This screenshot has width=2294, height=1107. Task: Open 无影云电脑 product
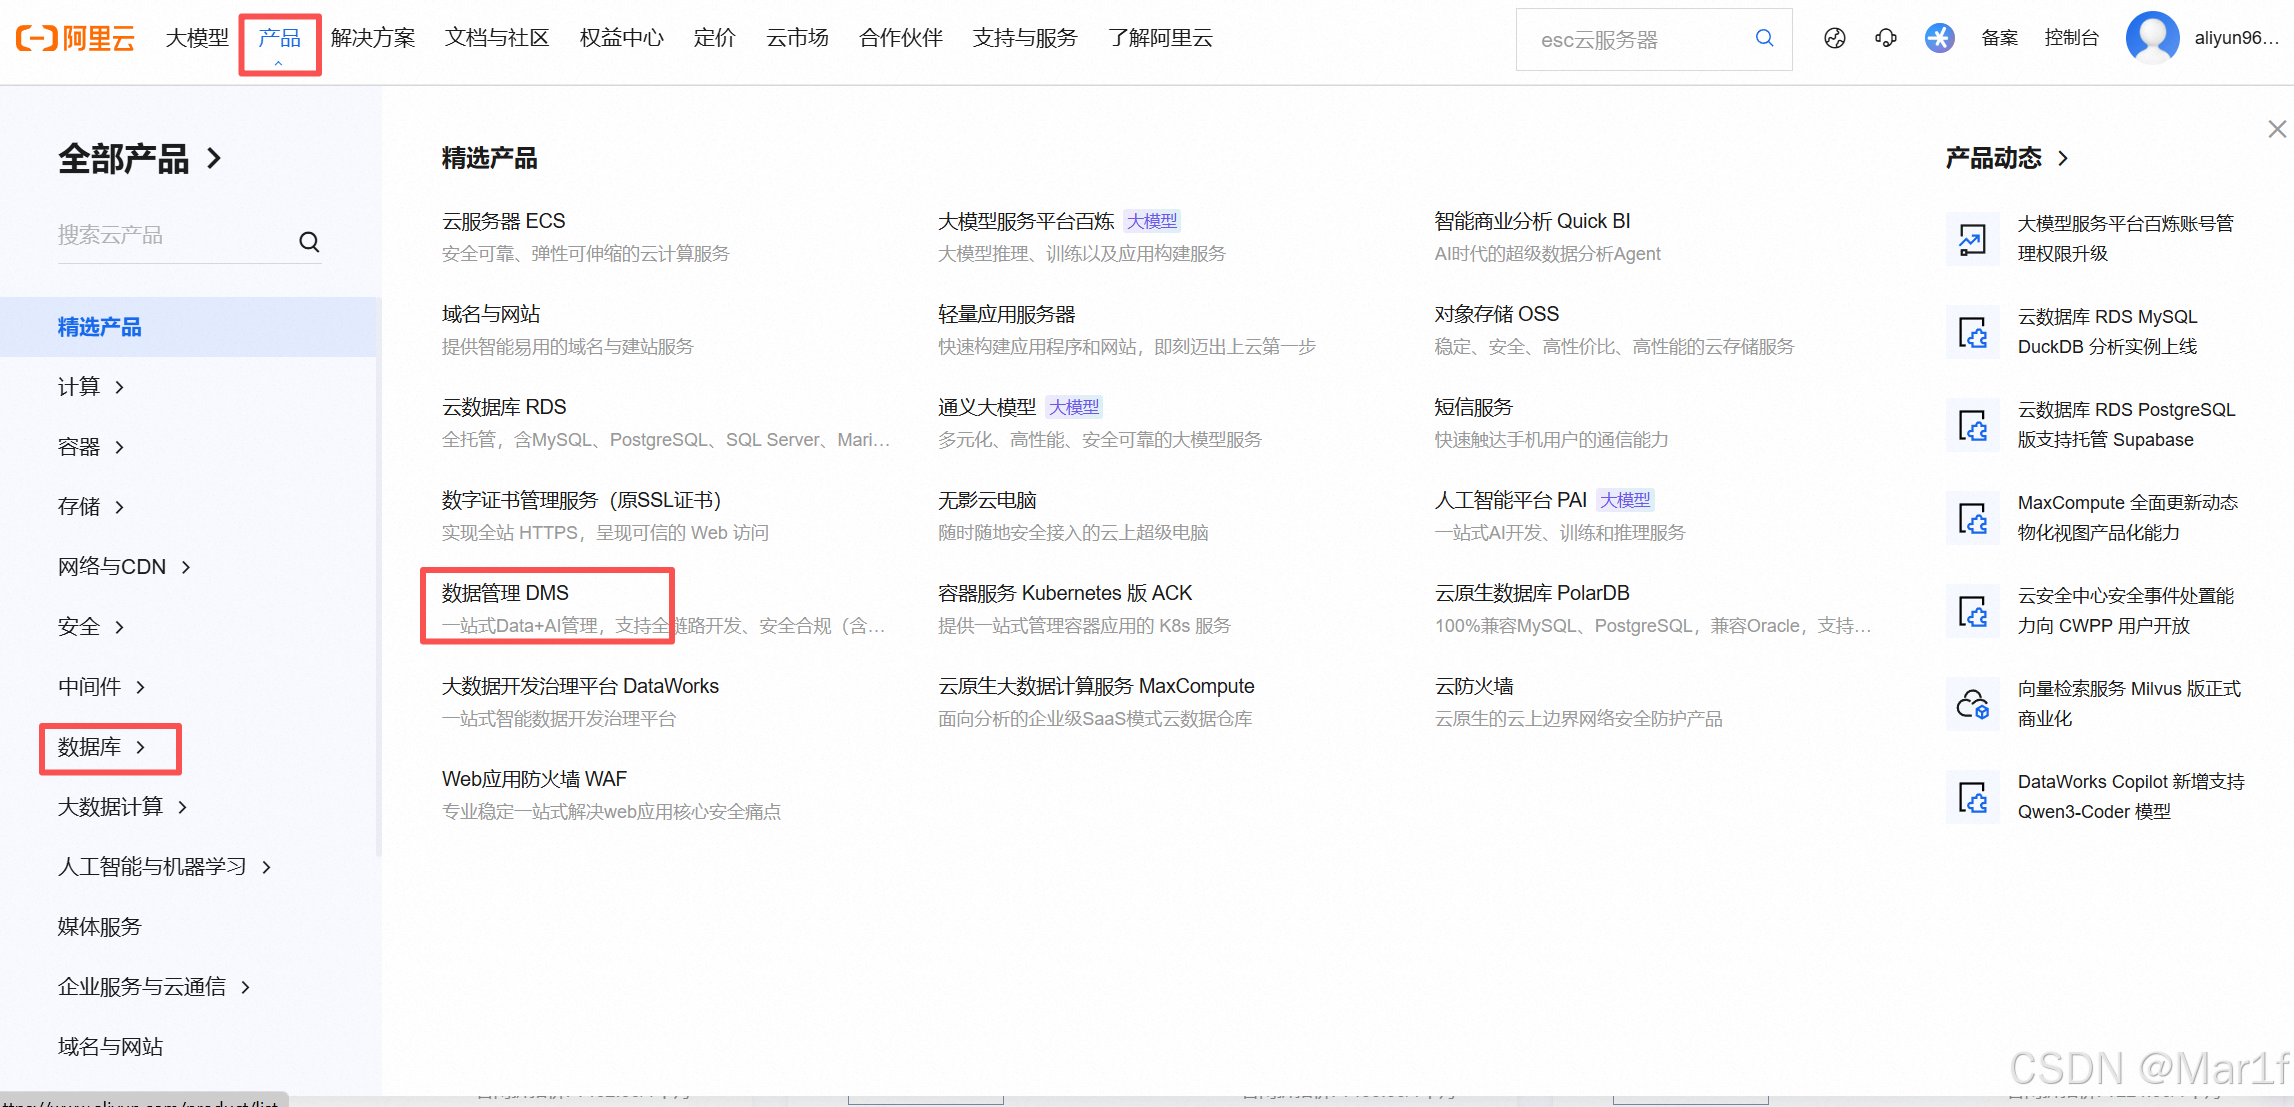coord(987,500)
